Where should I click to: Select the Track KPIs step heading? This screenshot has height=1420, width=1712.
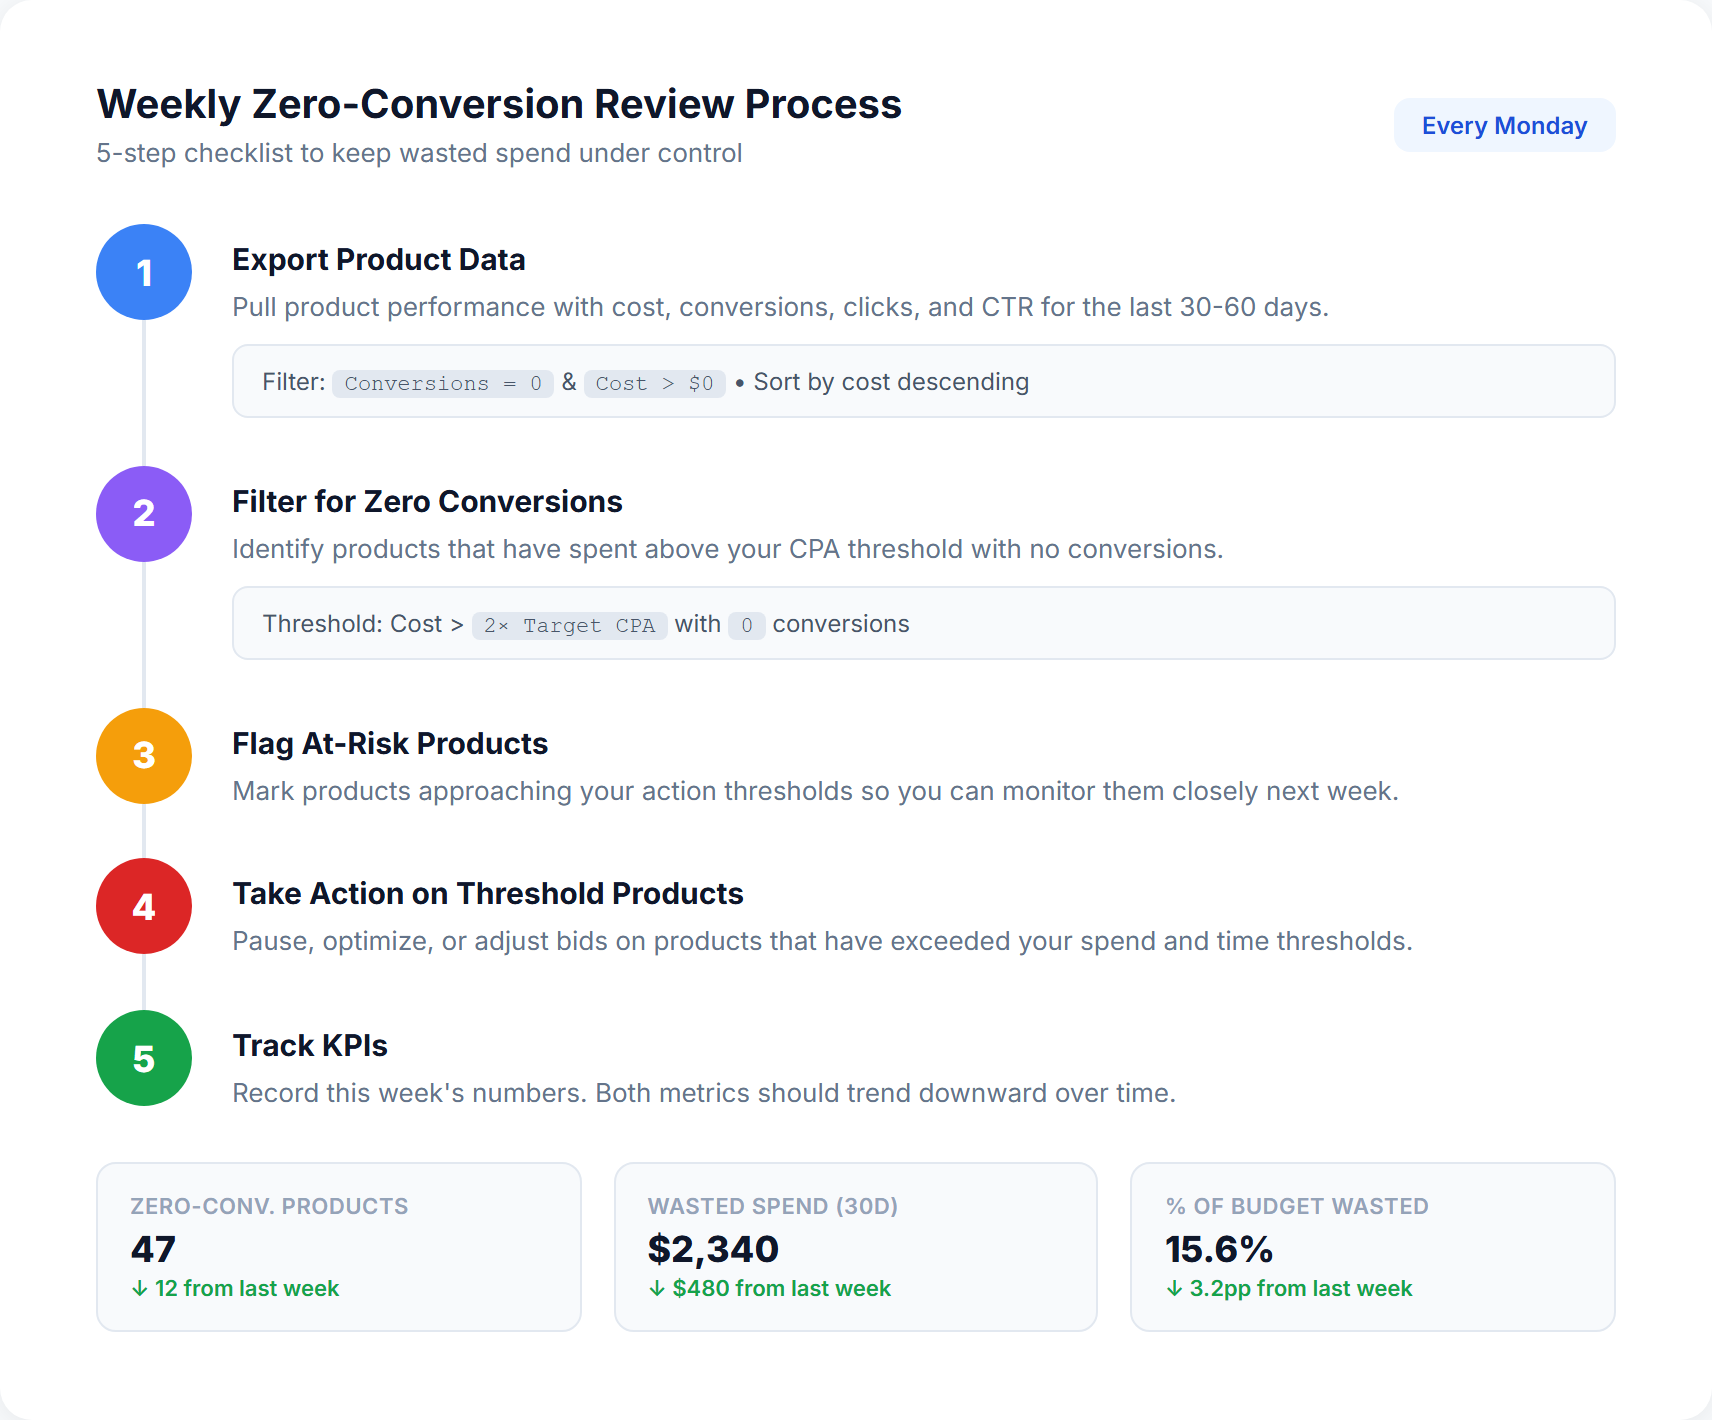(310, 1045)
